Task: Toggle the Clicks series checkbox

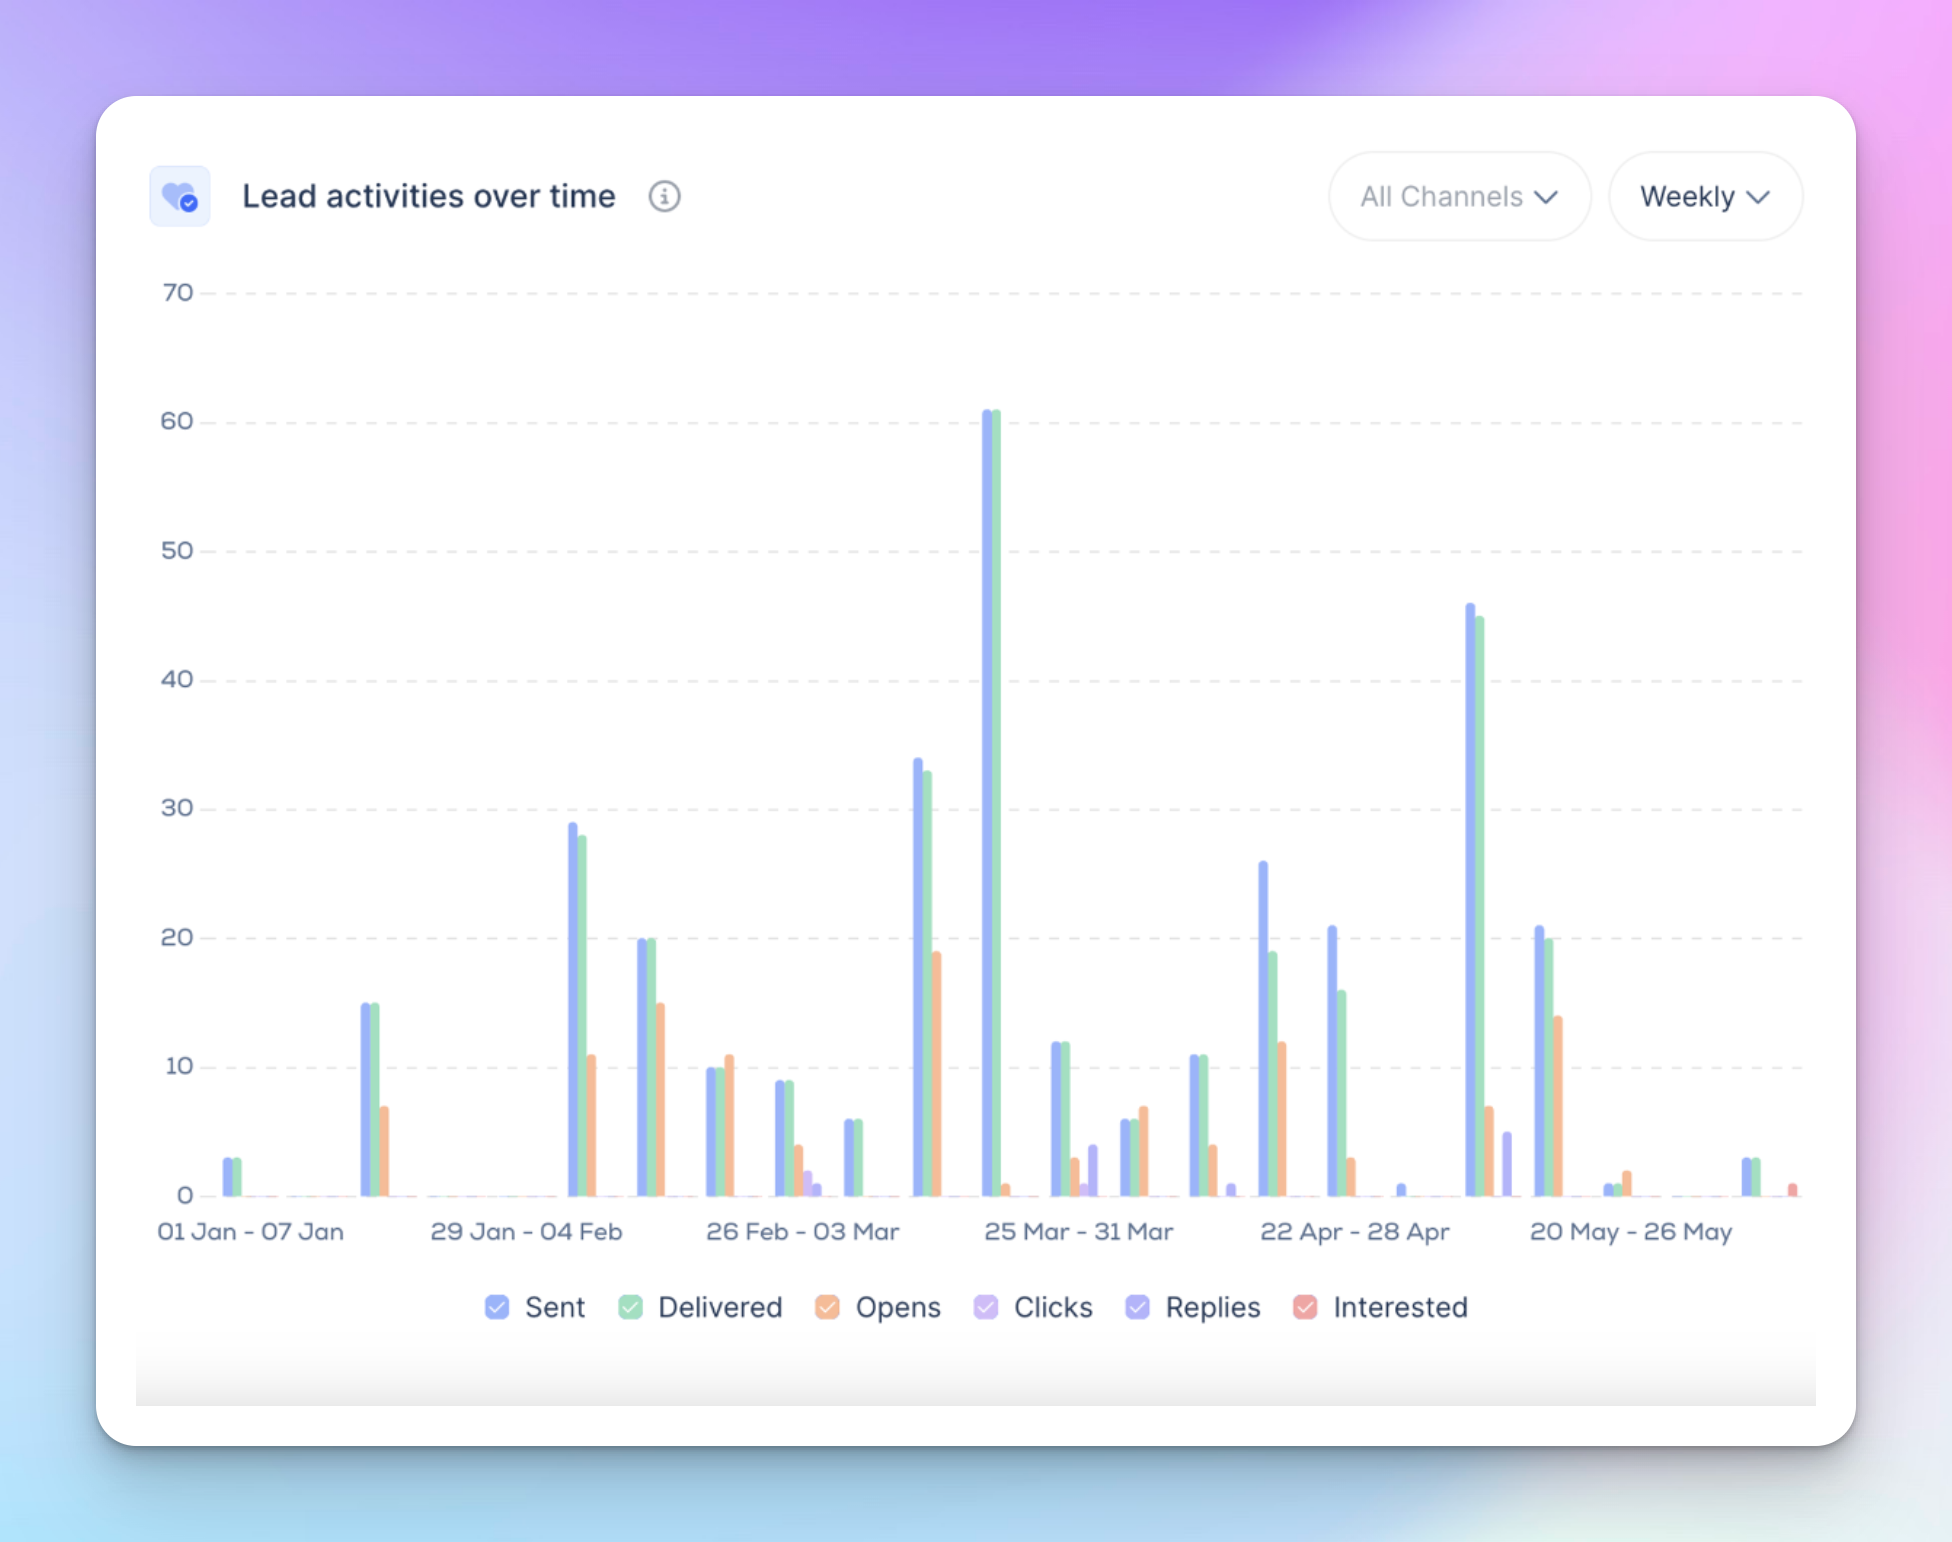Action: [986, 1307]
